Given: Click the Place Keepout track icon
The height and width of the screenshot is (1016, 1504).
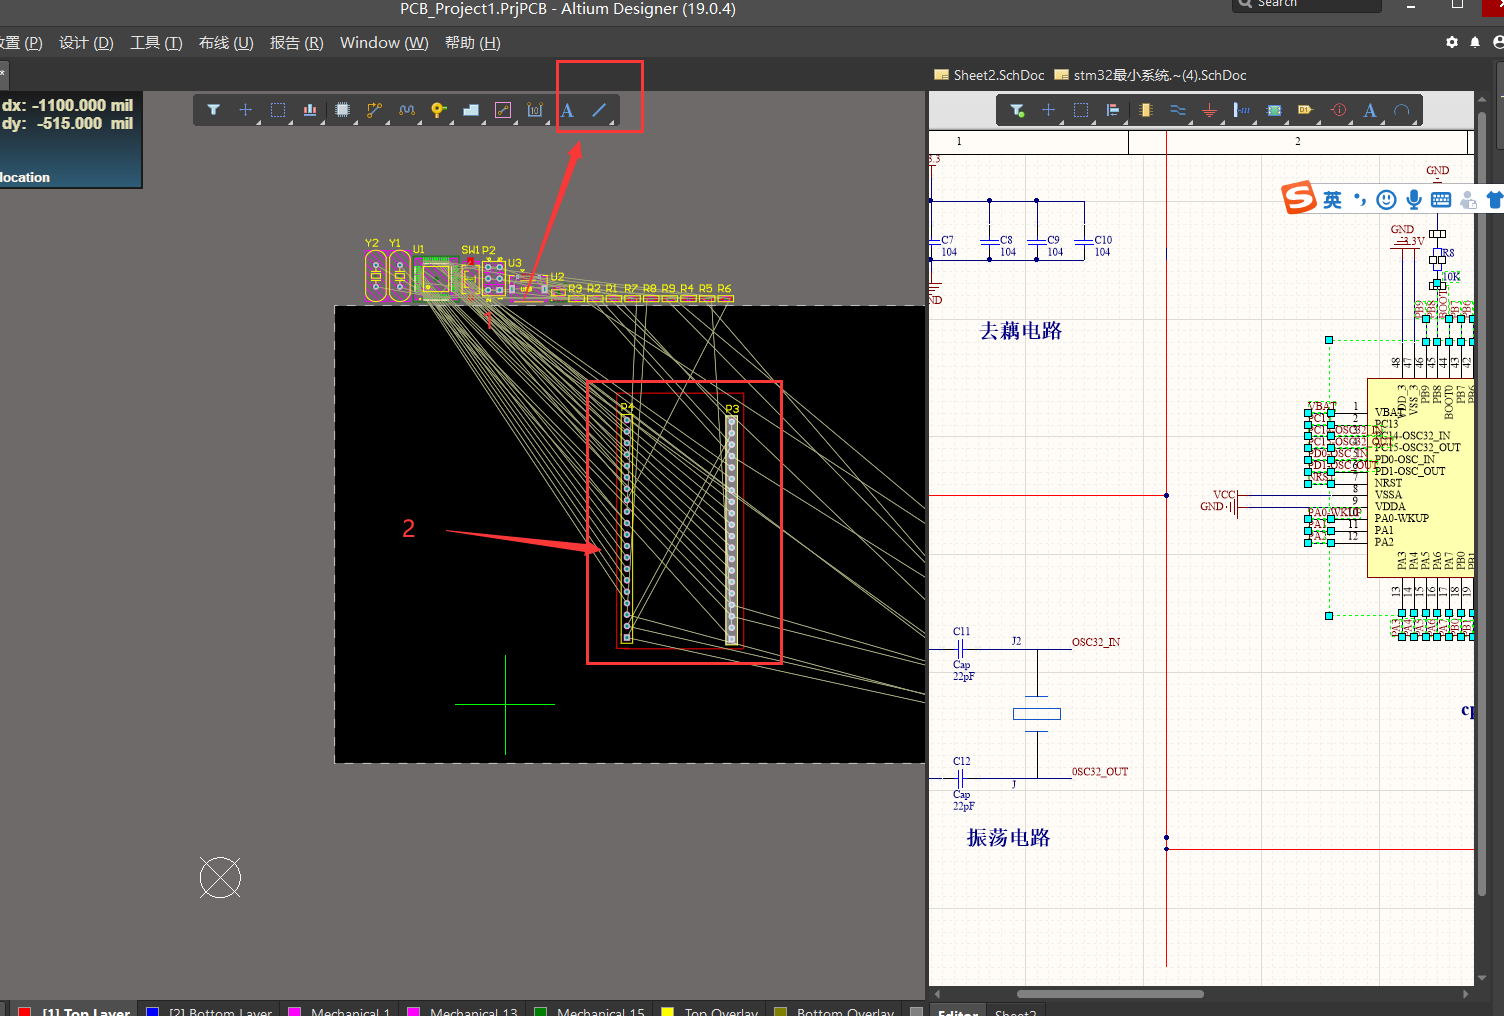Looking at the screenshot, I should tap(503, 110).
